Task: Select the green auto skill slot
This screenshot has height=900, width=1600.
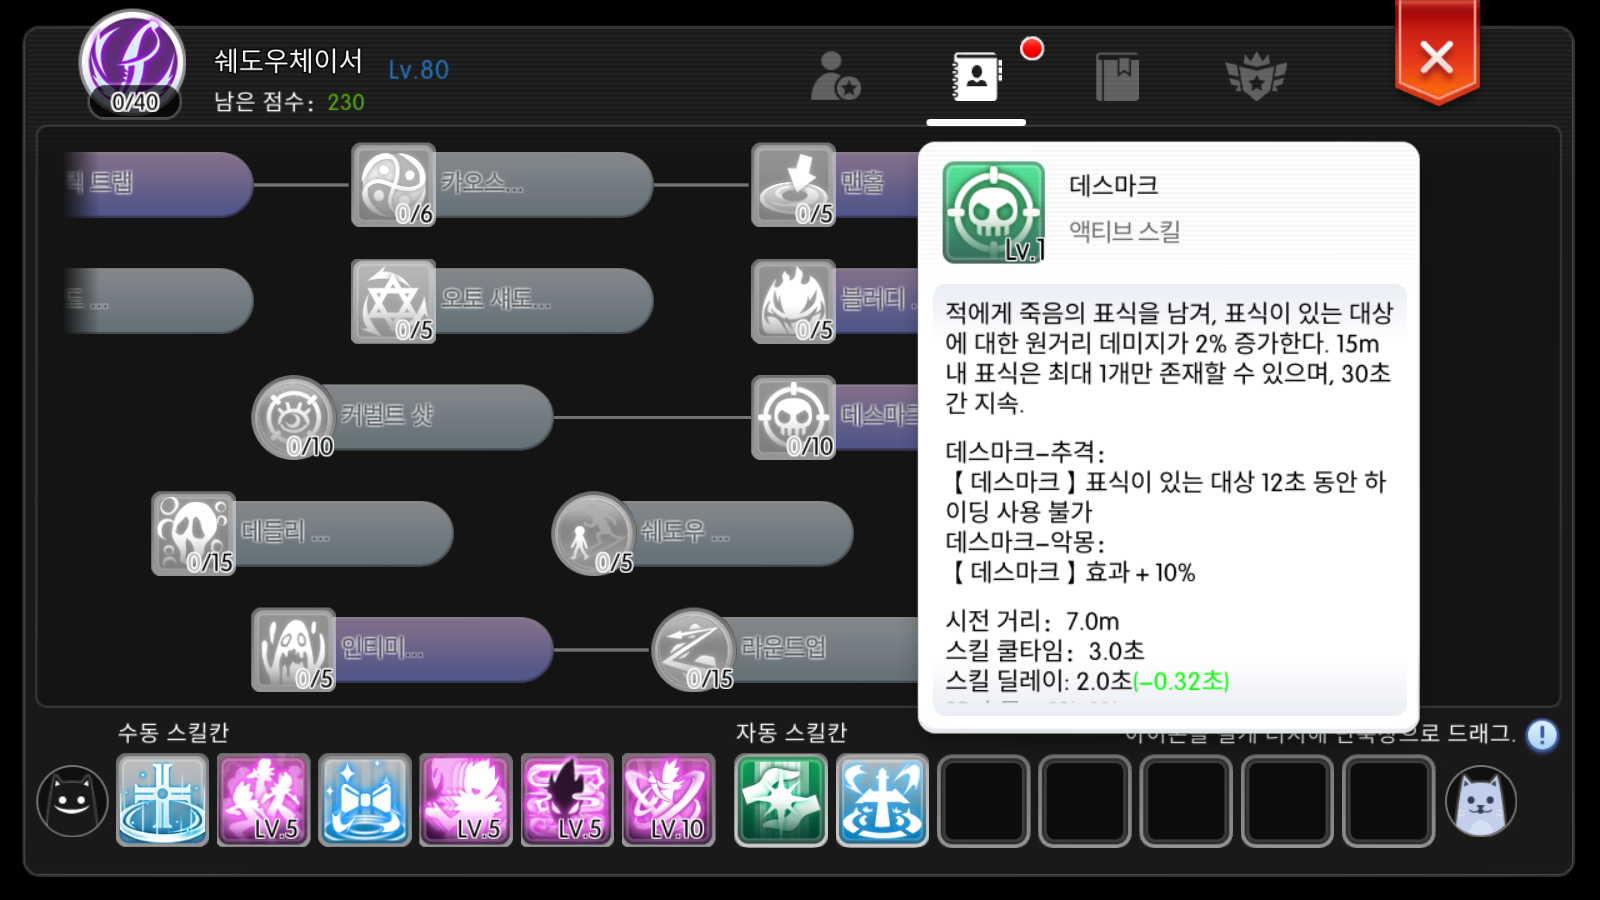Action: [x=781, y=800]
